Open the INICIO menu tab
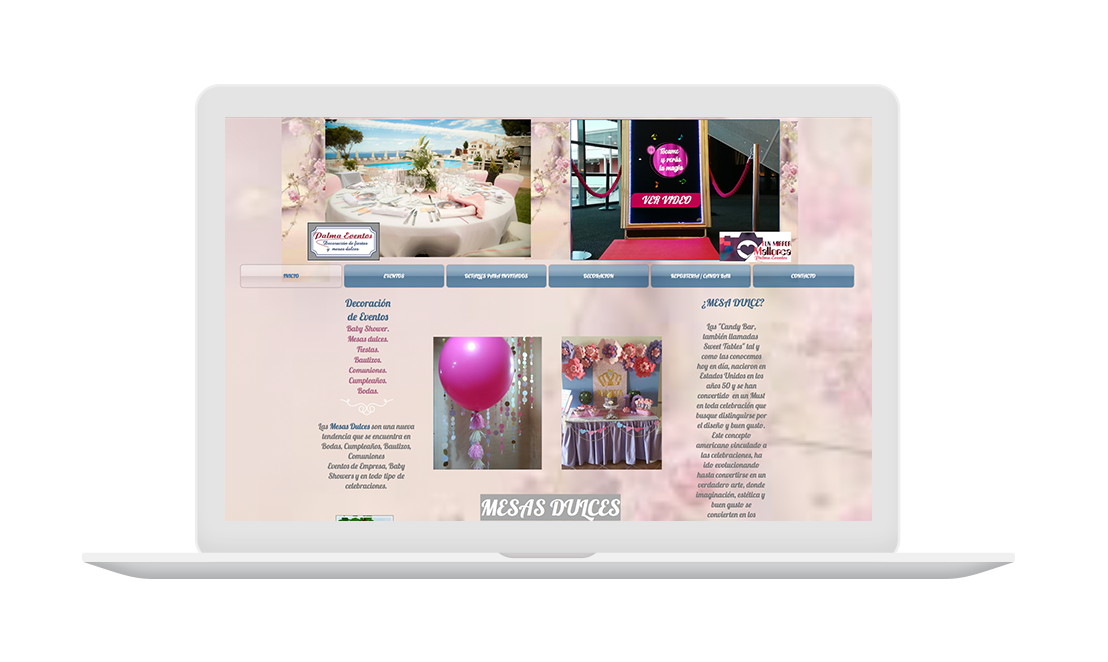The image size is (1108, 662). point(291,276)
